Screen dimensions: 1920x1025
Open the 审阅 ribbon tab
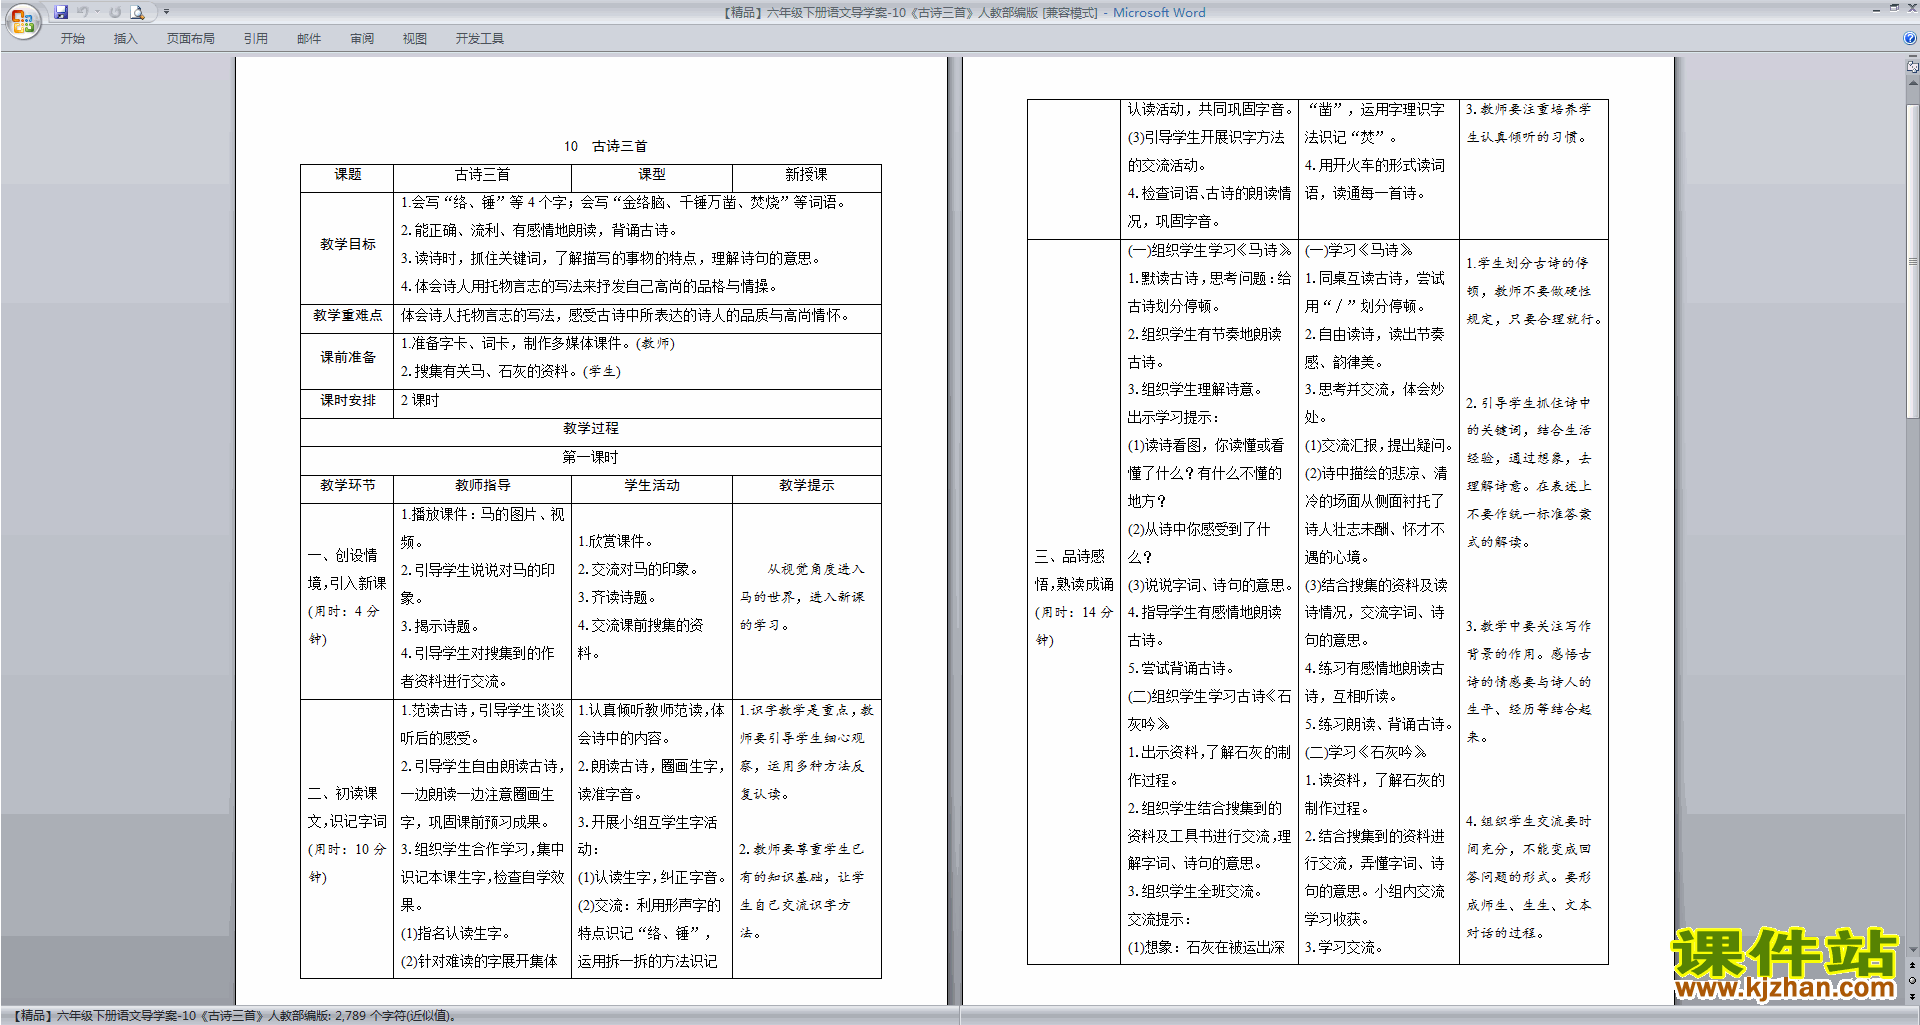(x=362, y=39)
